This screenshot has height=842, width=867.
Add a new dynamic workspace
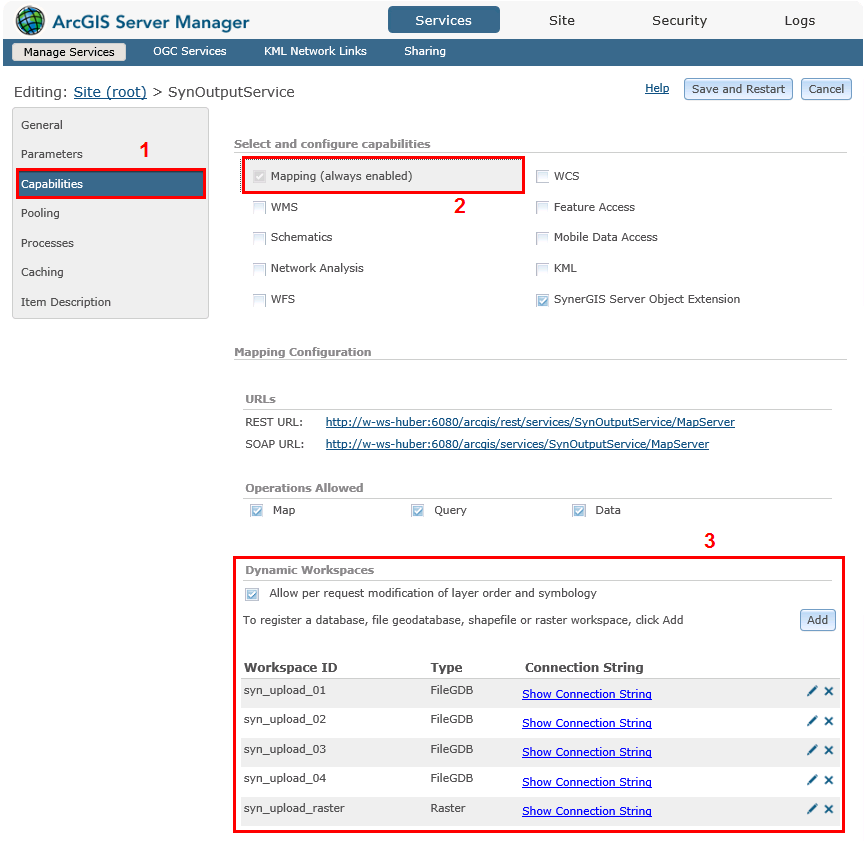pos(817,620)
